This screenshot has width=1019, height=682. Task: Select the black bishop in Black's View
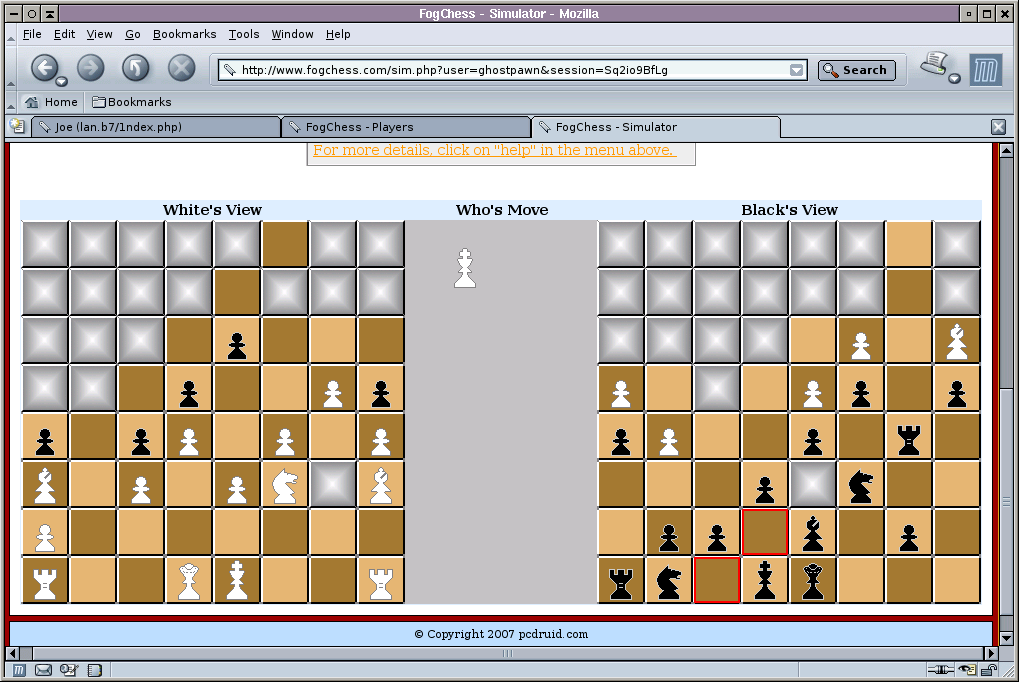[x=813, y=533]
